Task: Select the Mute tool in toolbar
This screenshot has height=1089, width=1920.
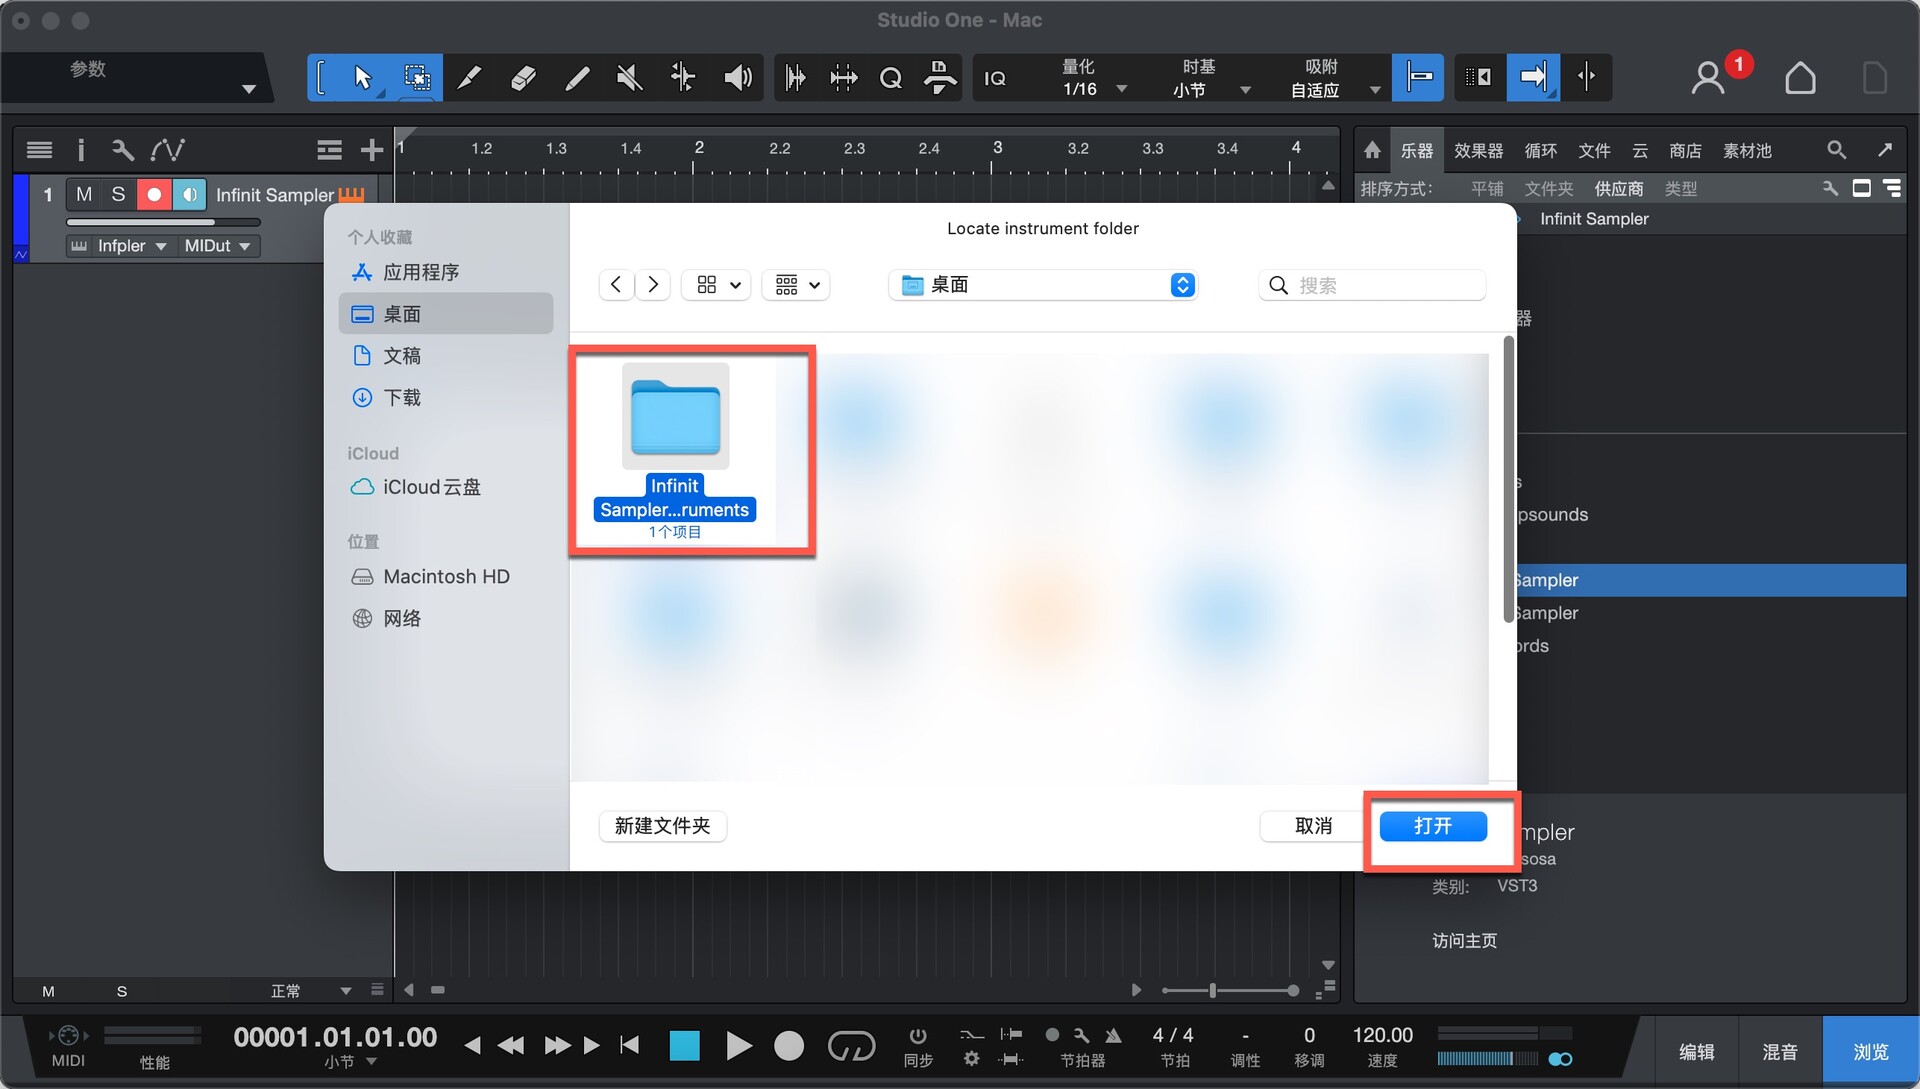Action: coord(629,78)
